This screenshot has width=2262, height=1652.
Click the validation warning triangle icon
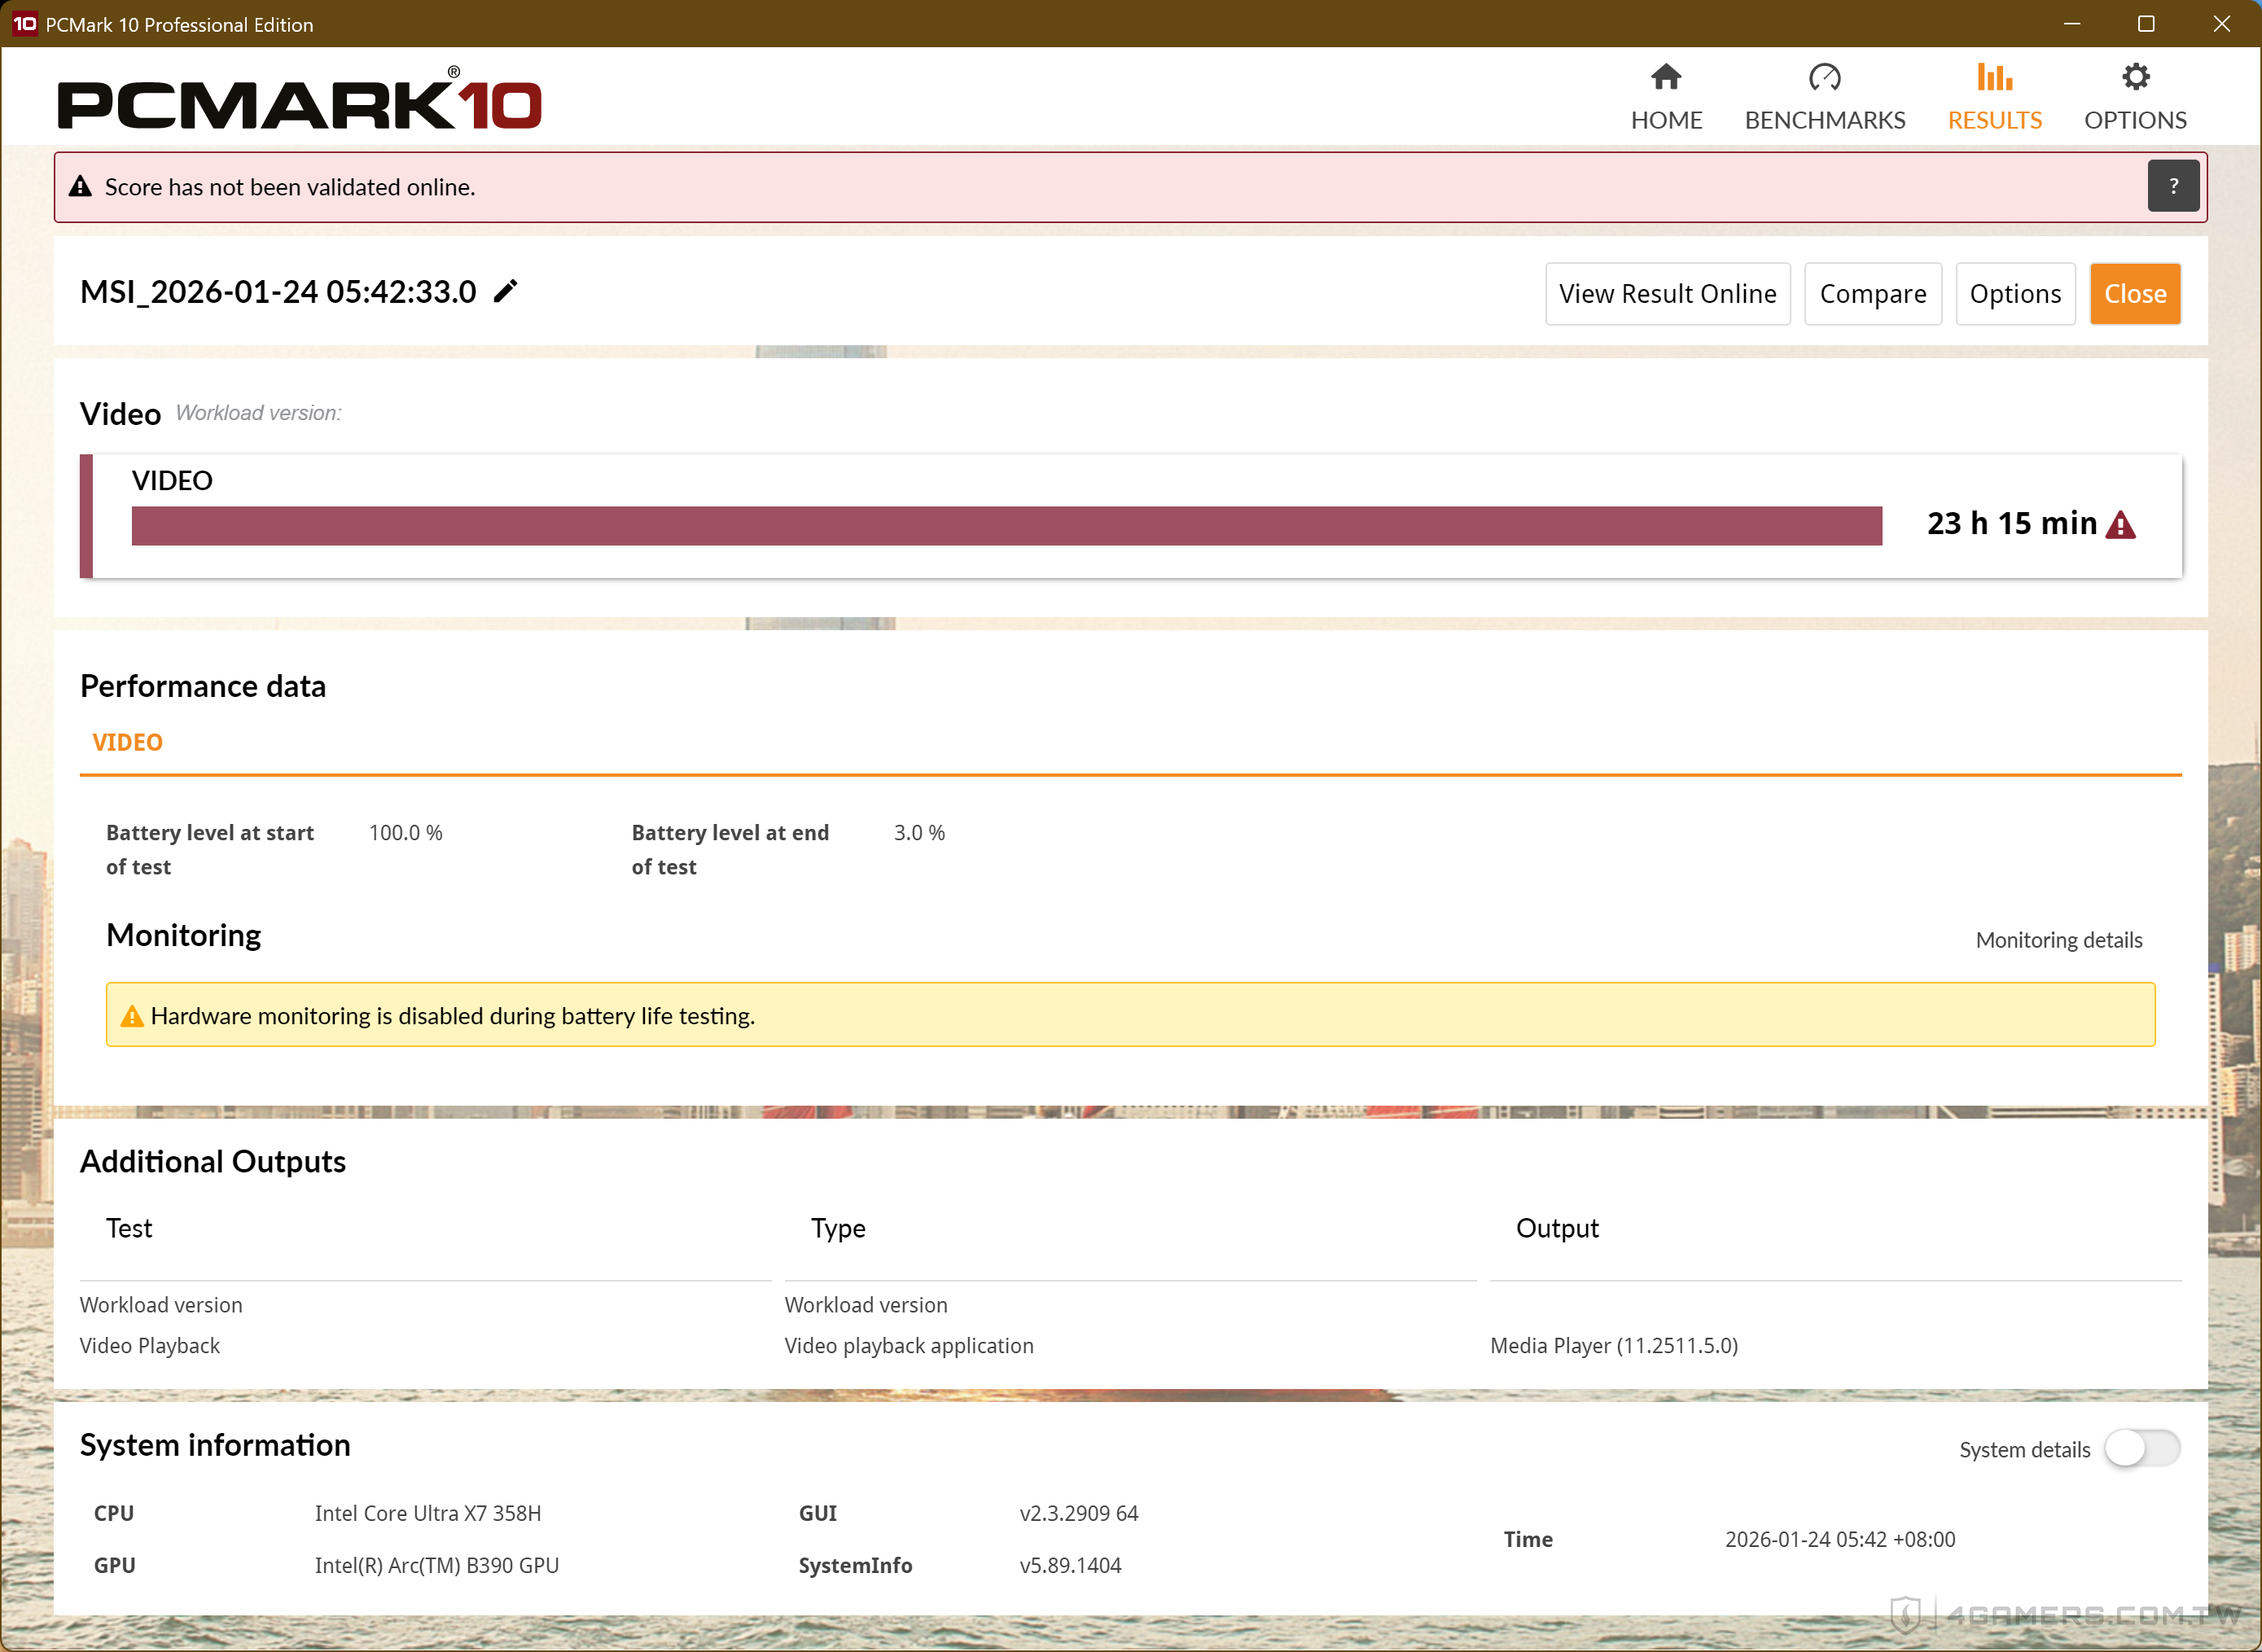coord(80,187)
